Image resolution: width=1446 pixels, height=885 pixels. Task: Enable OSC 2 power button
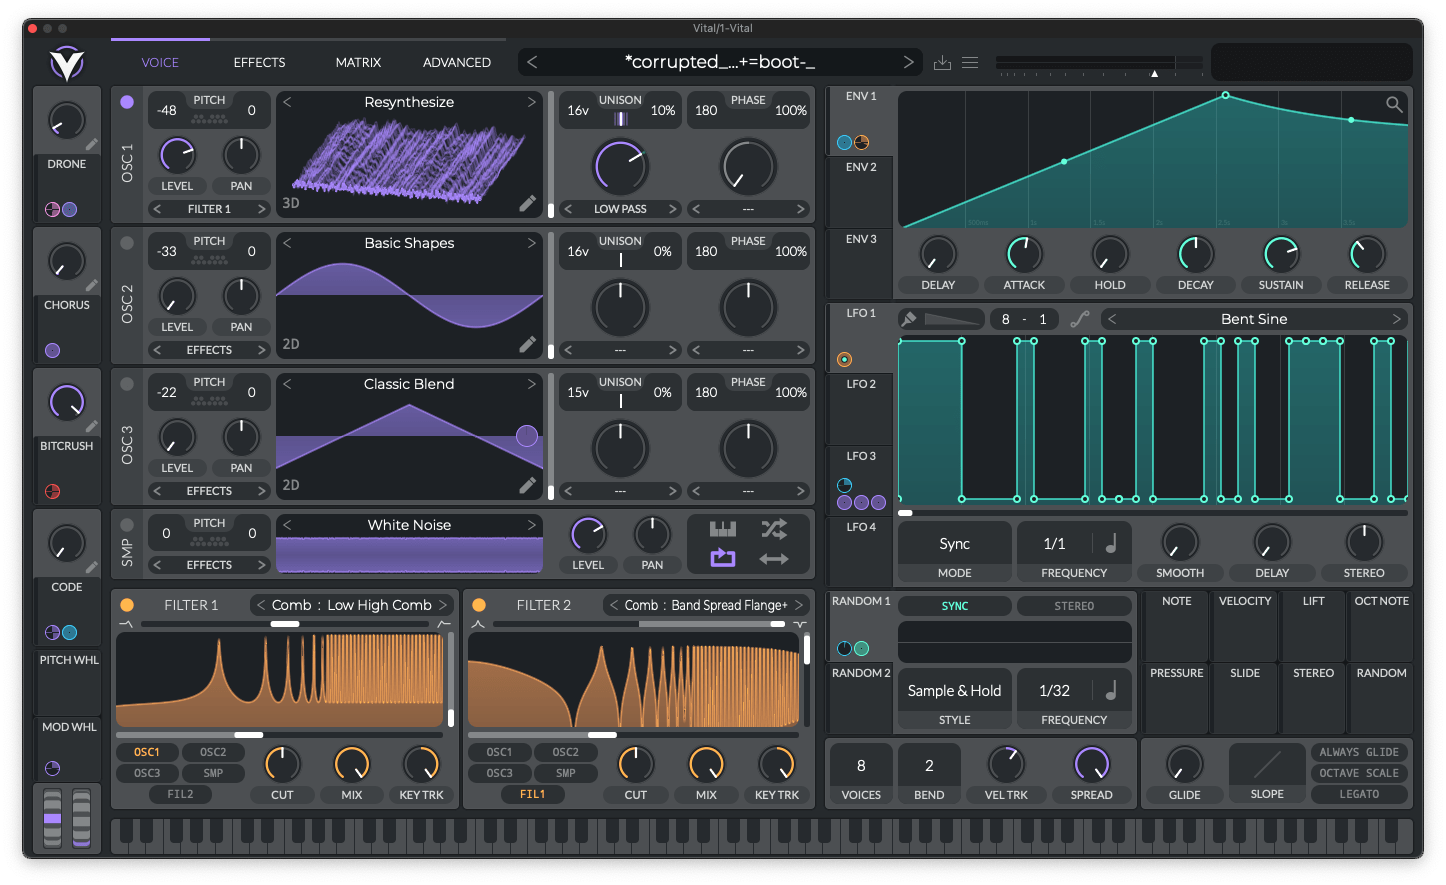pos(127,243)
